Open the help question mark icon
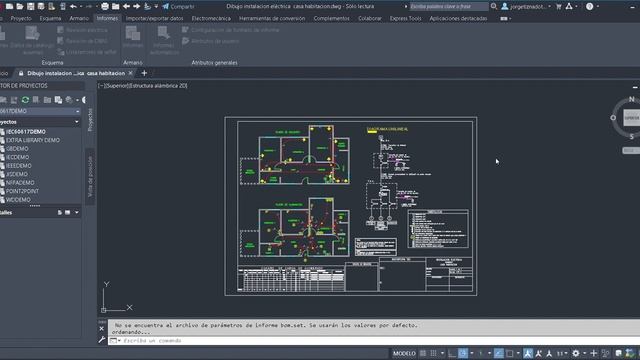This screenshot has width=640, height=360. tap(589, 7)
